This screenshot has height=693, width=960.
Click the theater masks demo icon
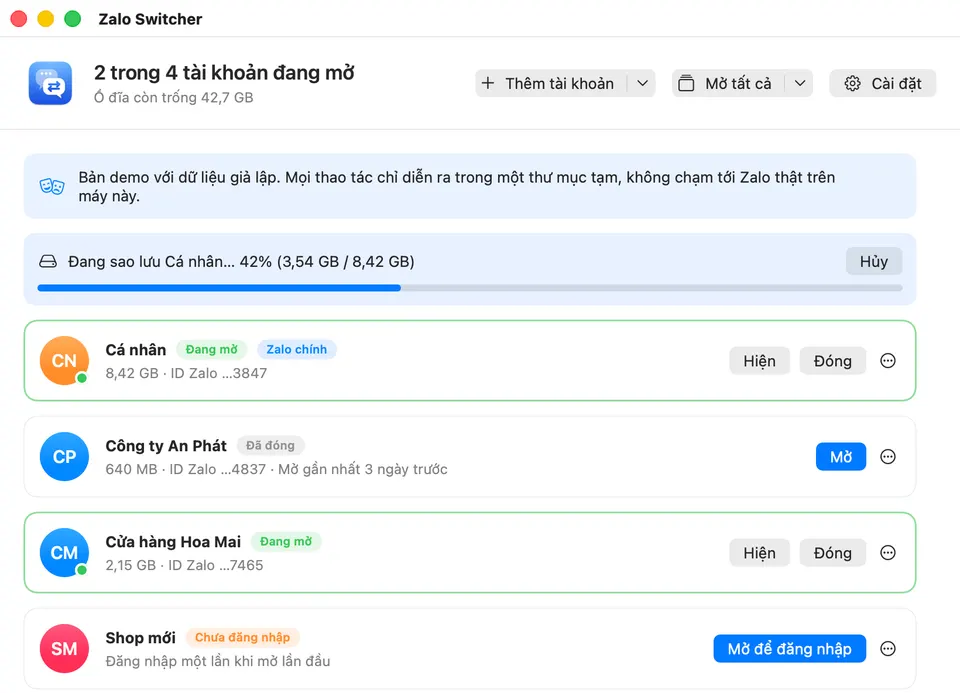pos(52,186)
